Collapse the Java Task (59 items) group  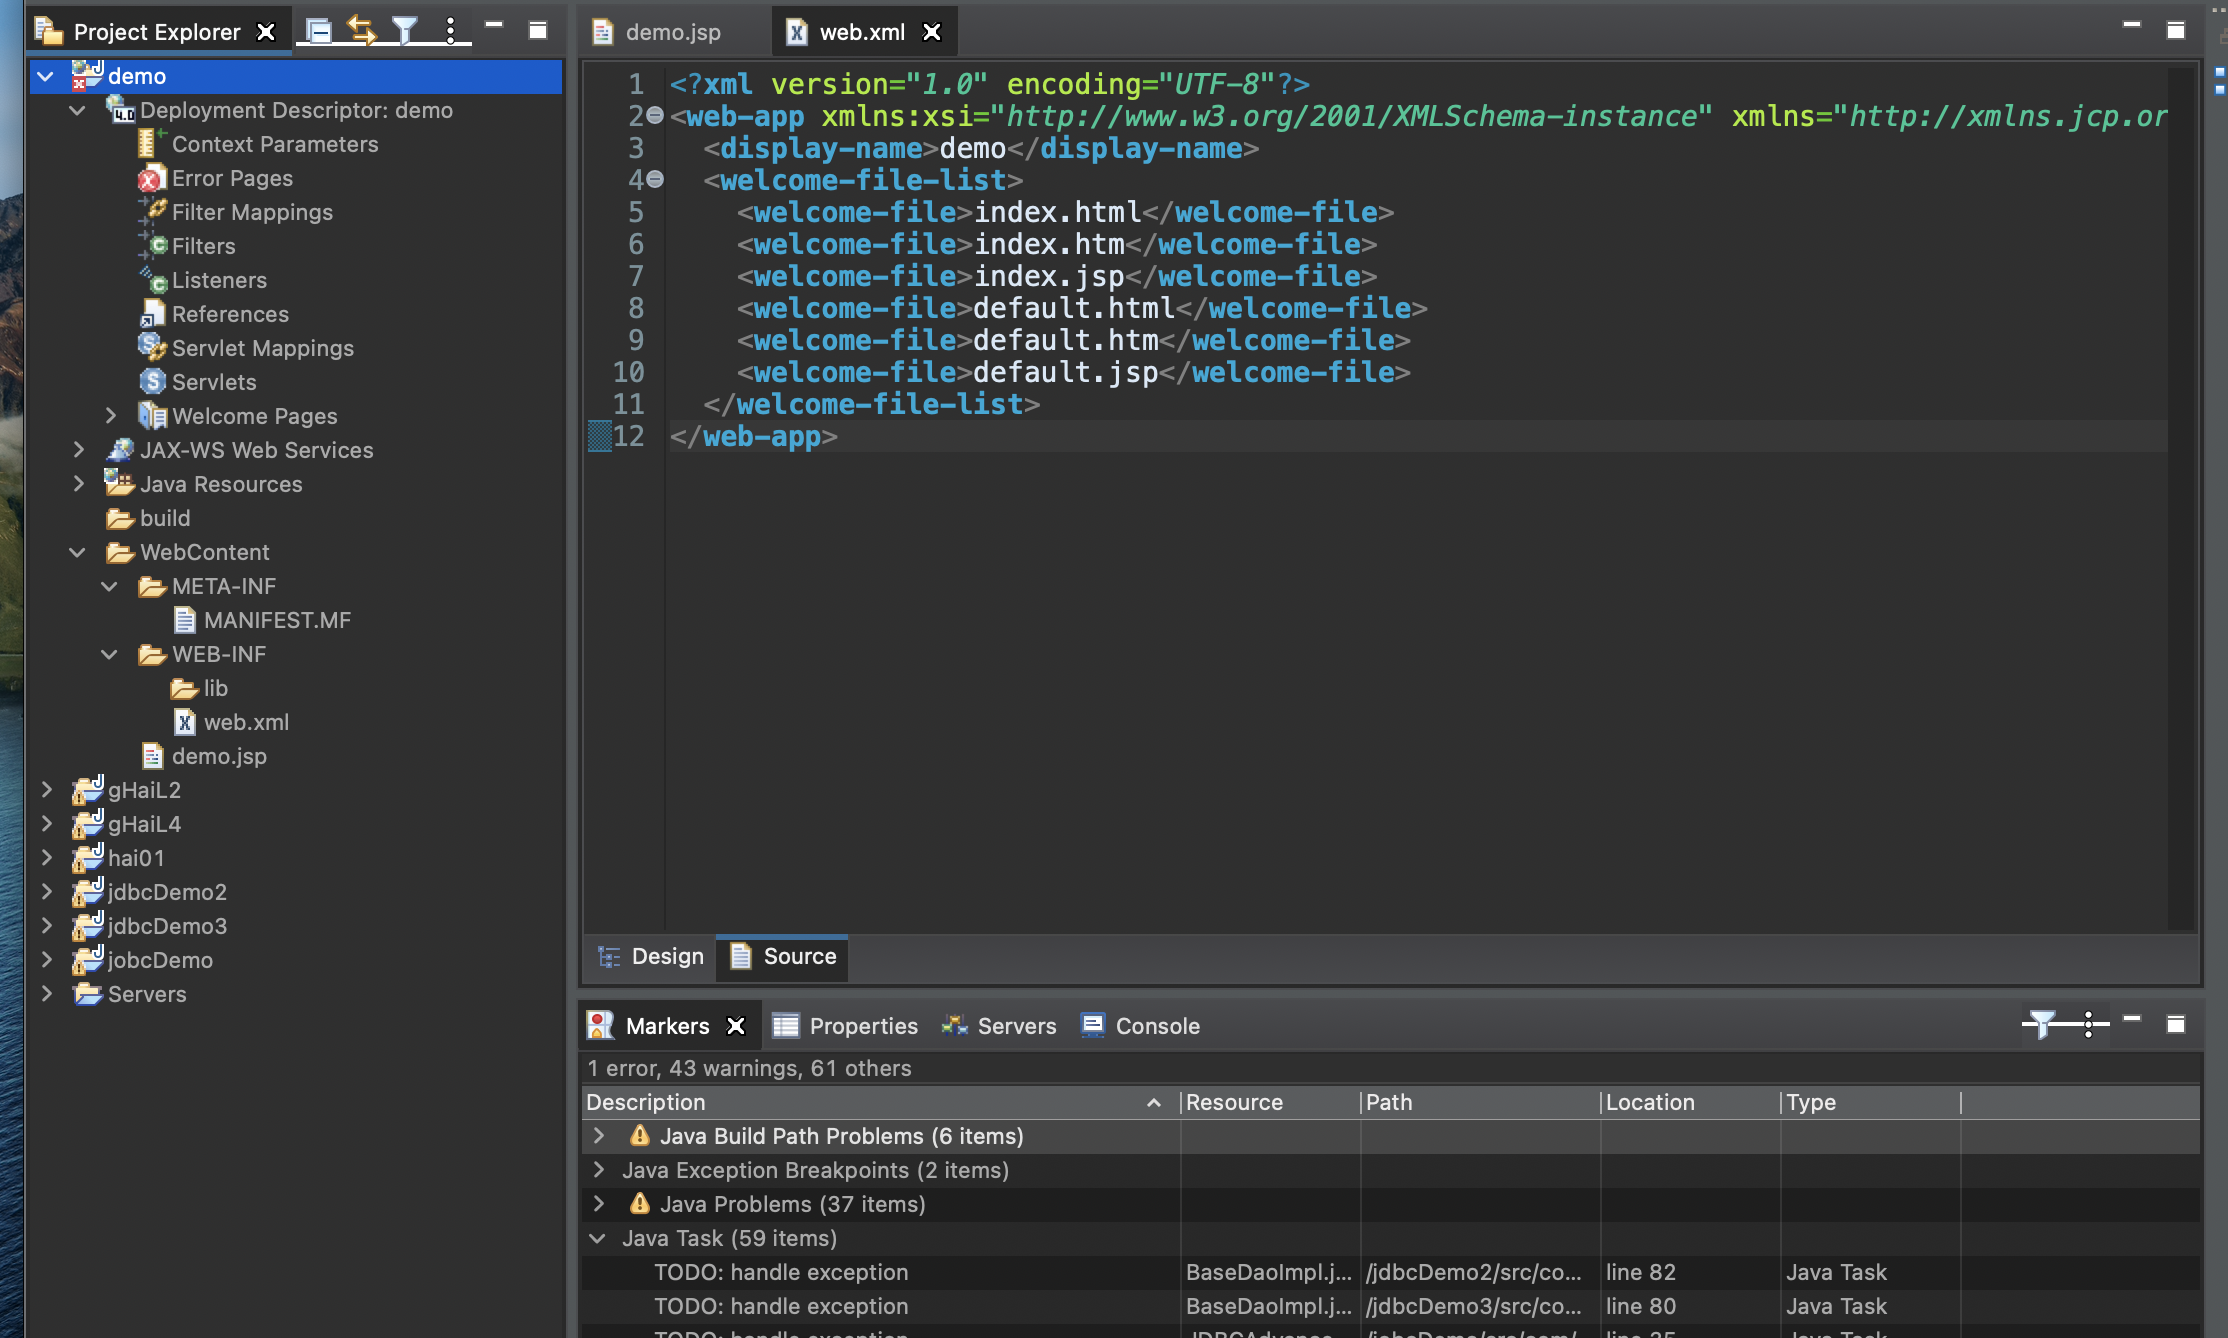coord(598,1238)
